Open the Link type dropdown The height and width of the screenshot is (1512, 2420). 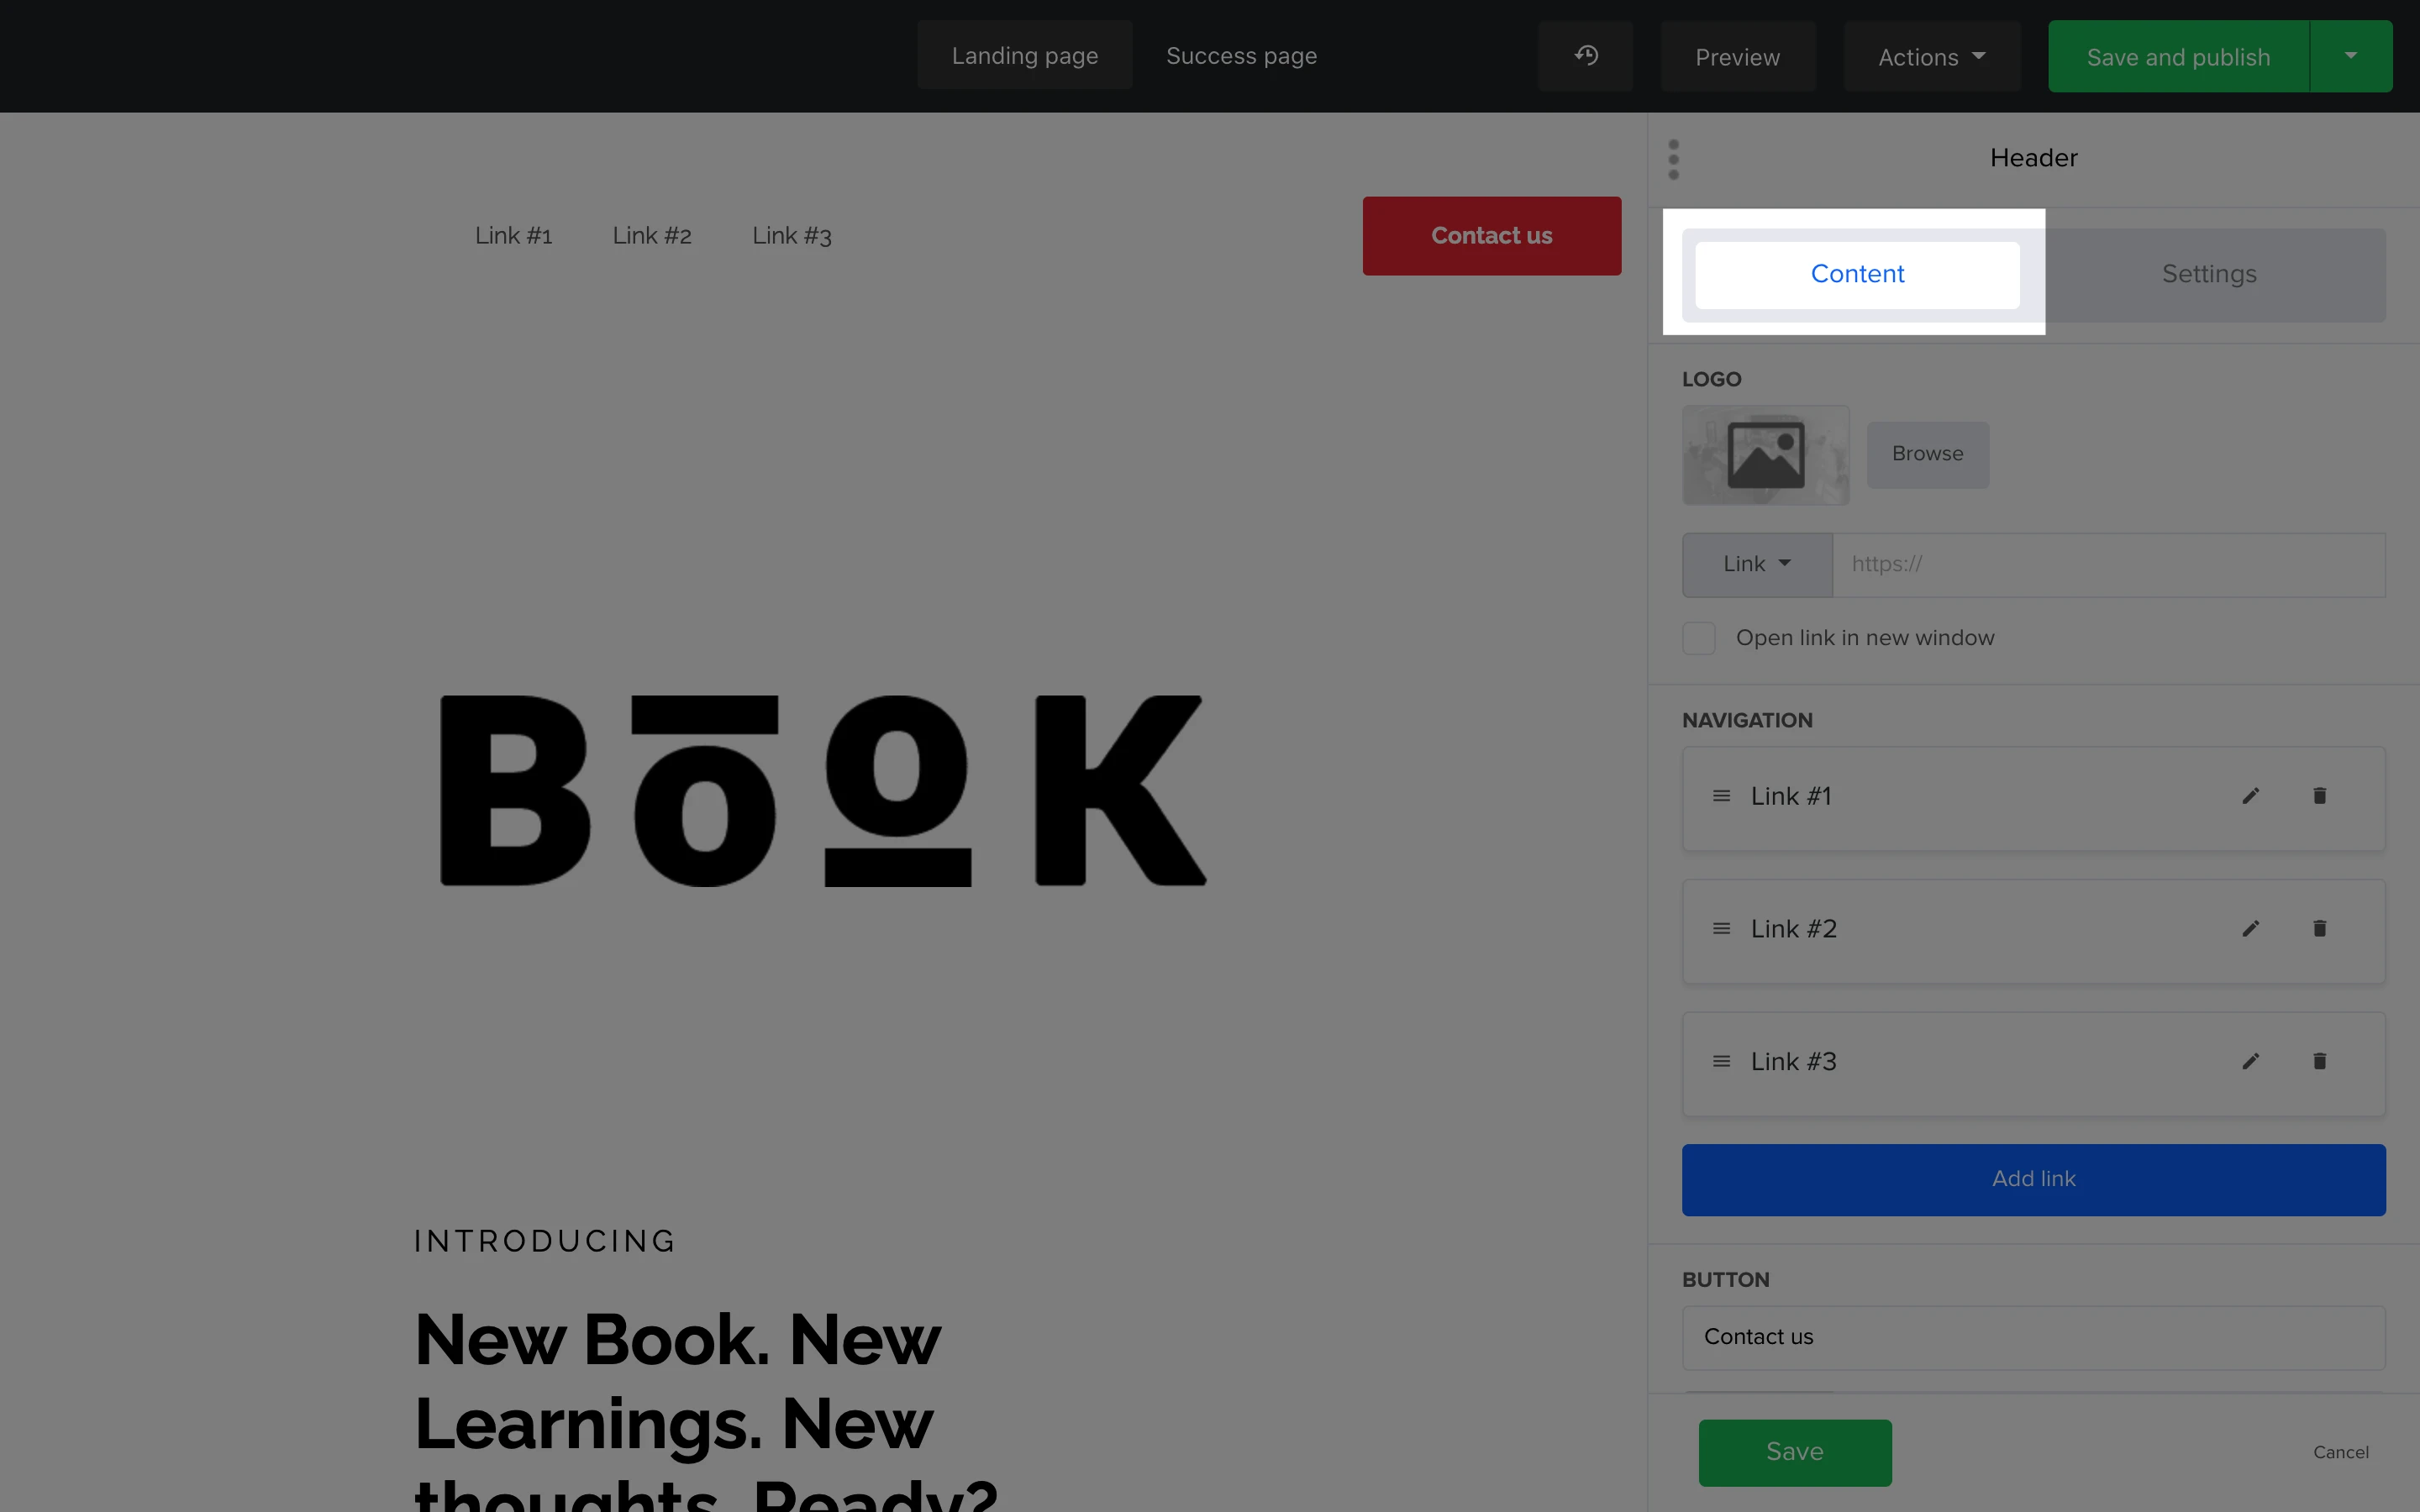[1756, 564]
